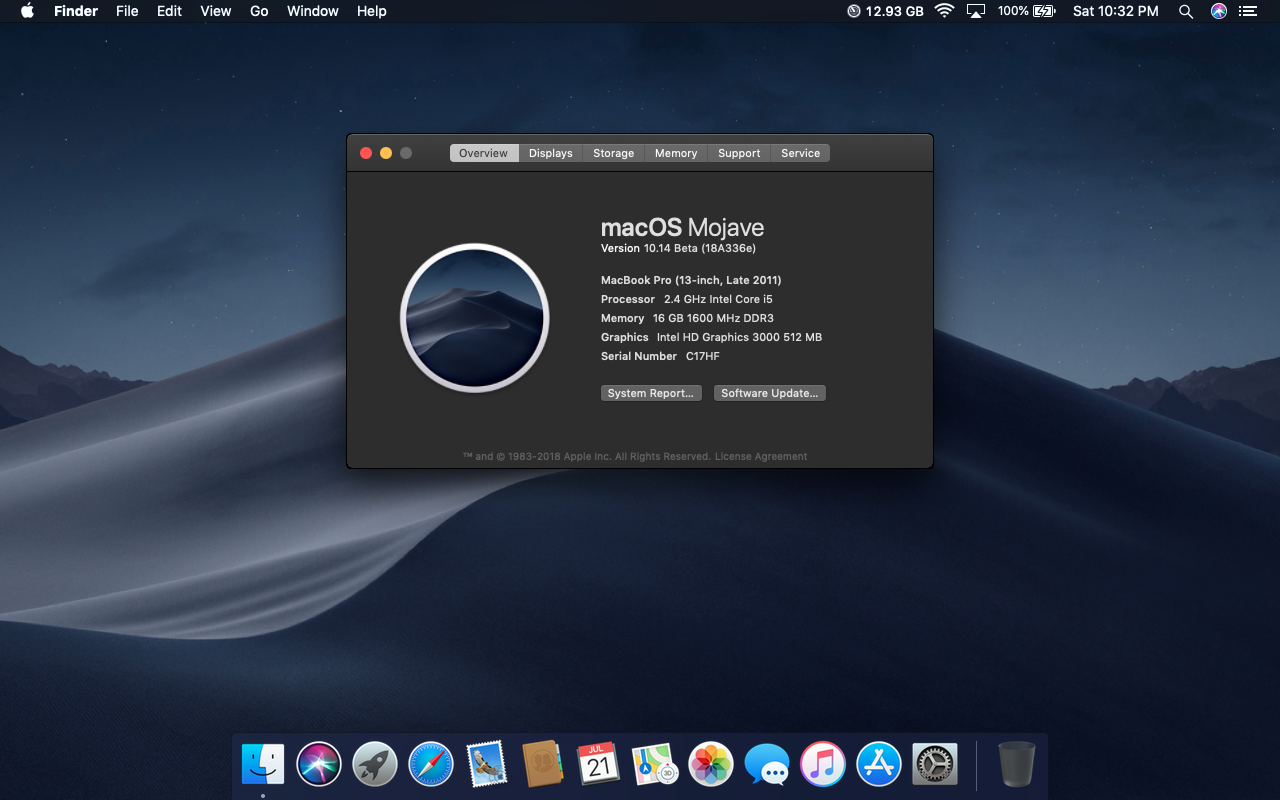
Task: Click version text 10.14 Beta (18A336e)
Action: pyautogui.click(x=699, y=248)
